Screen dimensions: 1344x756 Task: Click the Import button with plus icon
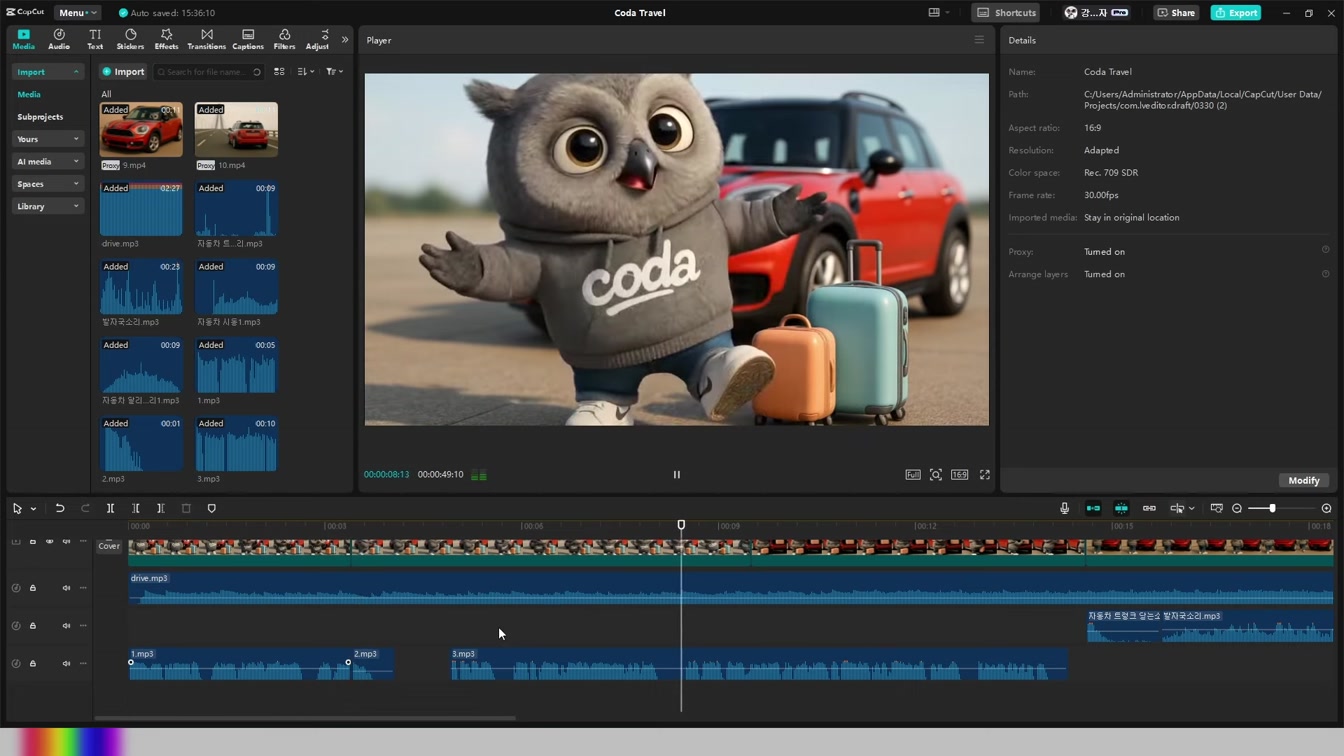pos(123,72)
